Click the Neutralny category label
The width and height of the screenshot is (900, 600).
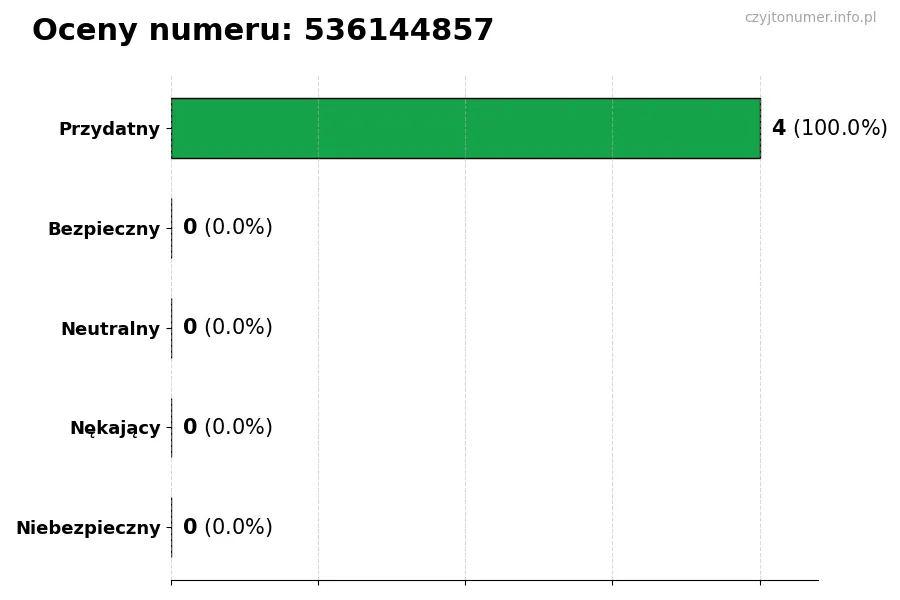tap(110, 329)
